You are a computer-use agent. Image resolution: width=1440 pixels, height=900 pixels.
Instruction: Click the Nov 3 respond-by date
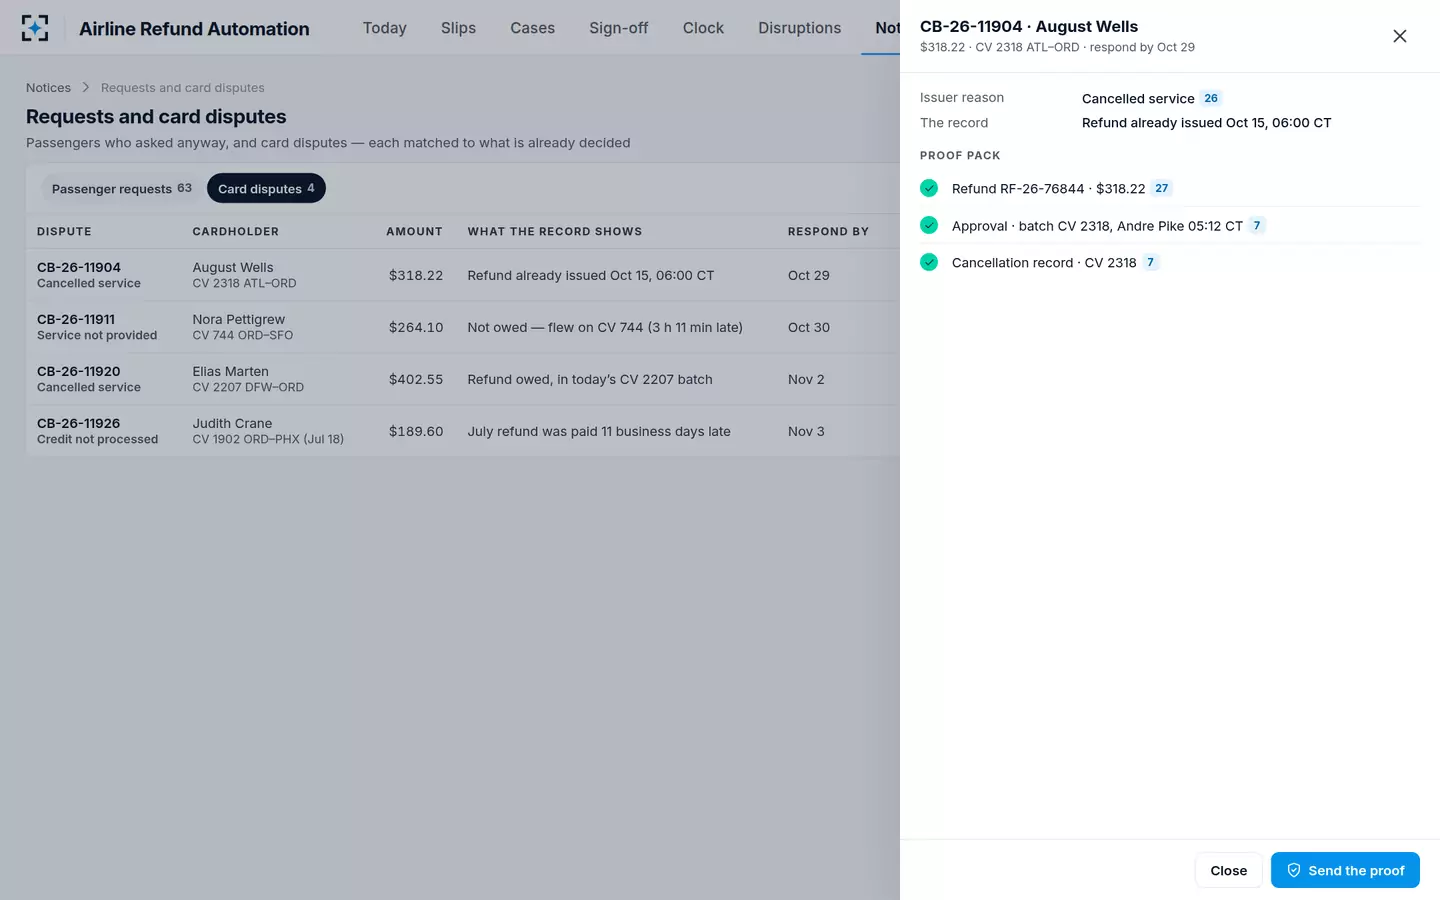tap(806, 431)
